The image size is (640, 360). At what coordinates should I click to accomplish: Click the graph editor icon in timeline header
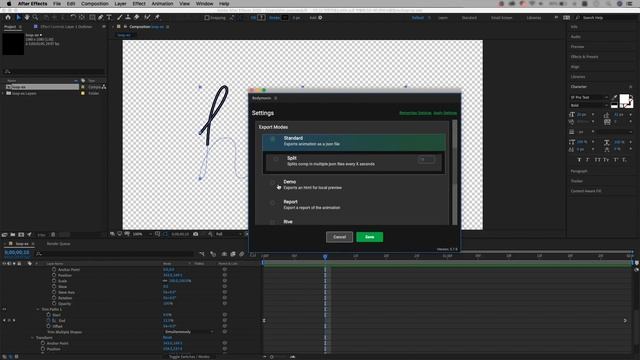pyautogui.click(x=253, y=254)
